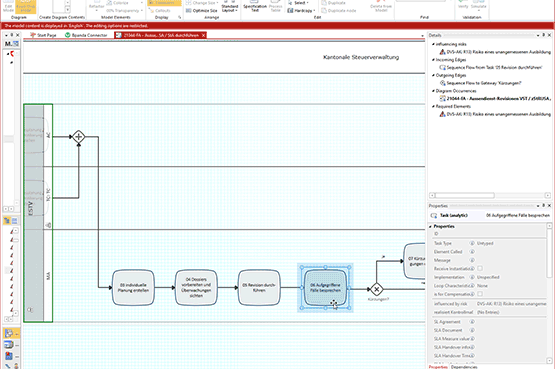Toggle the Is for Compensation checkbox
The height and width of the screenshot is (369, 555).
480,294
